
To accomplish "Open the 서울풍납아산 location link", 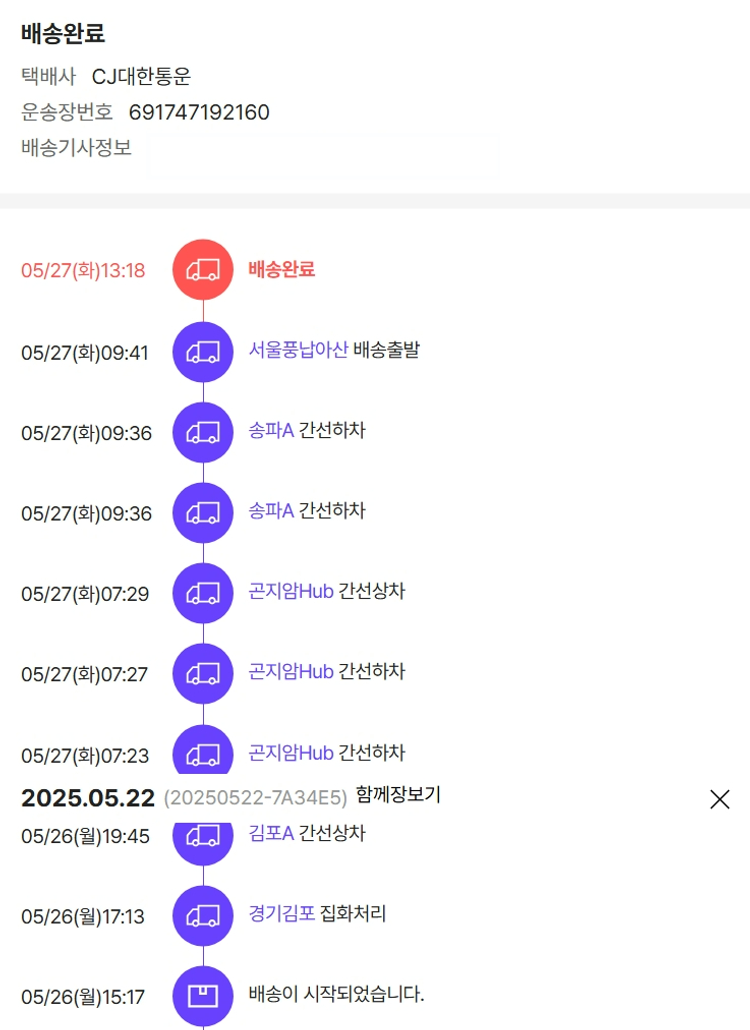I will pos(298,351).
